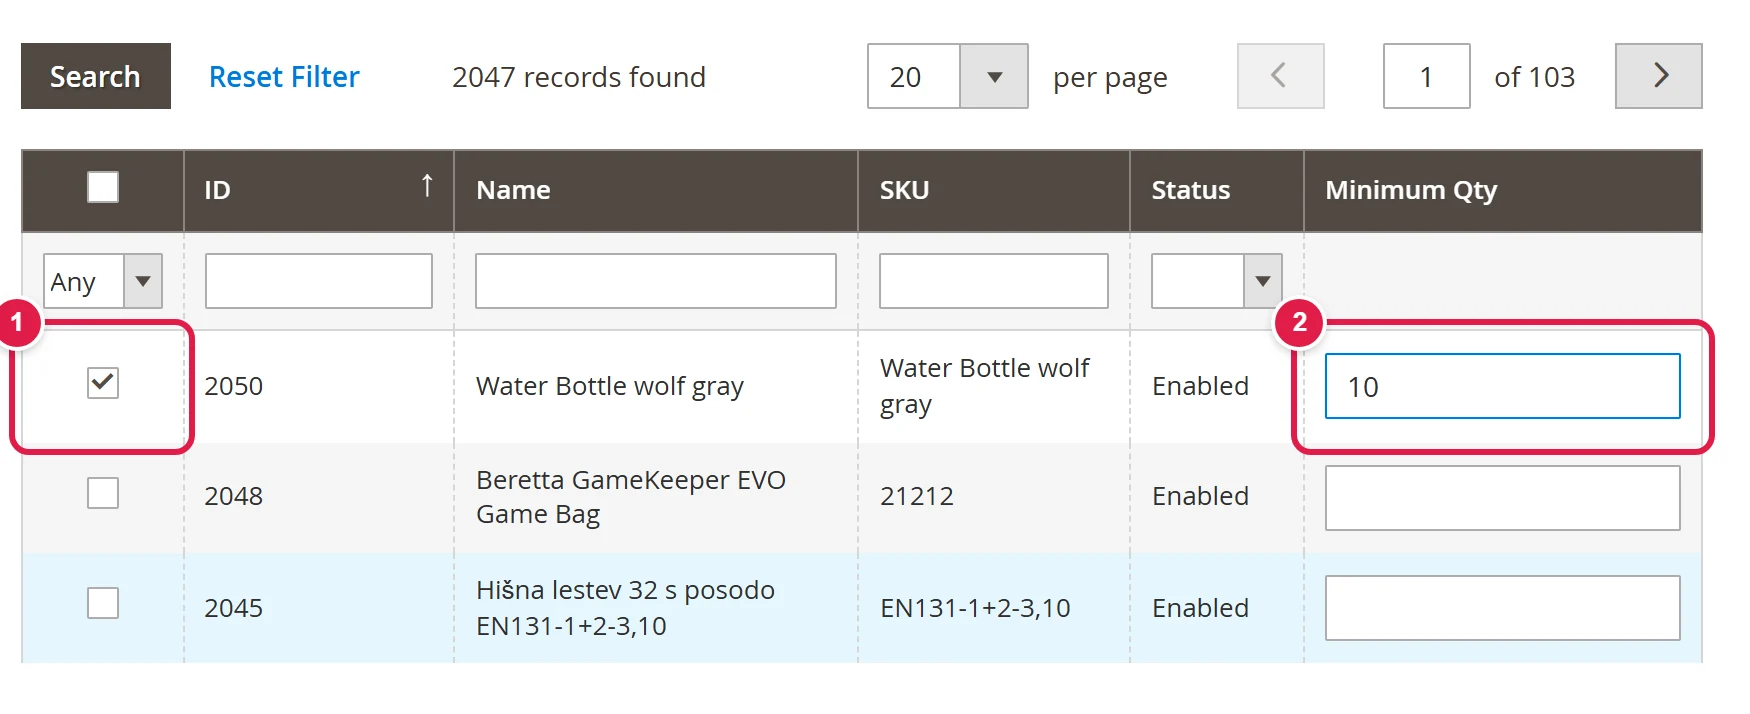Click the name Water Bottle wolf gray
This screenshot has height=714, width=1750.
click(610, 386)
